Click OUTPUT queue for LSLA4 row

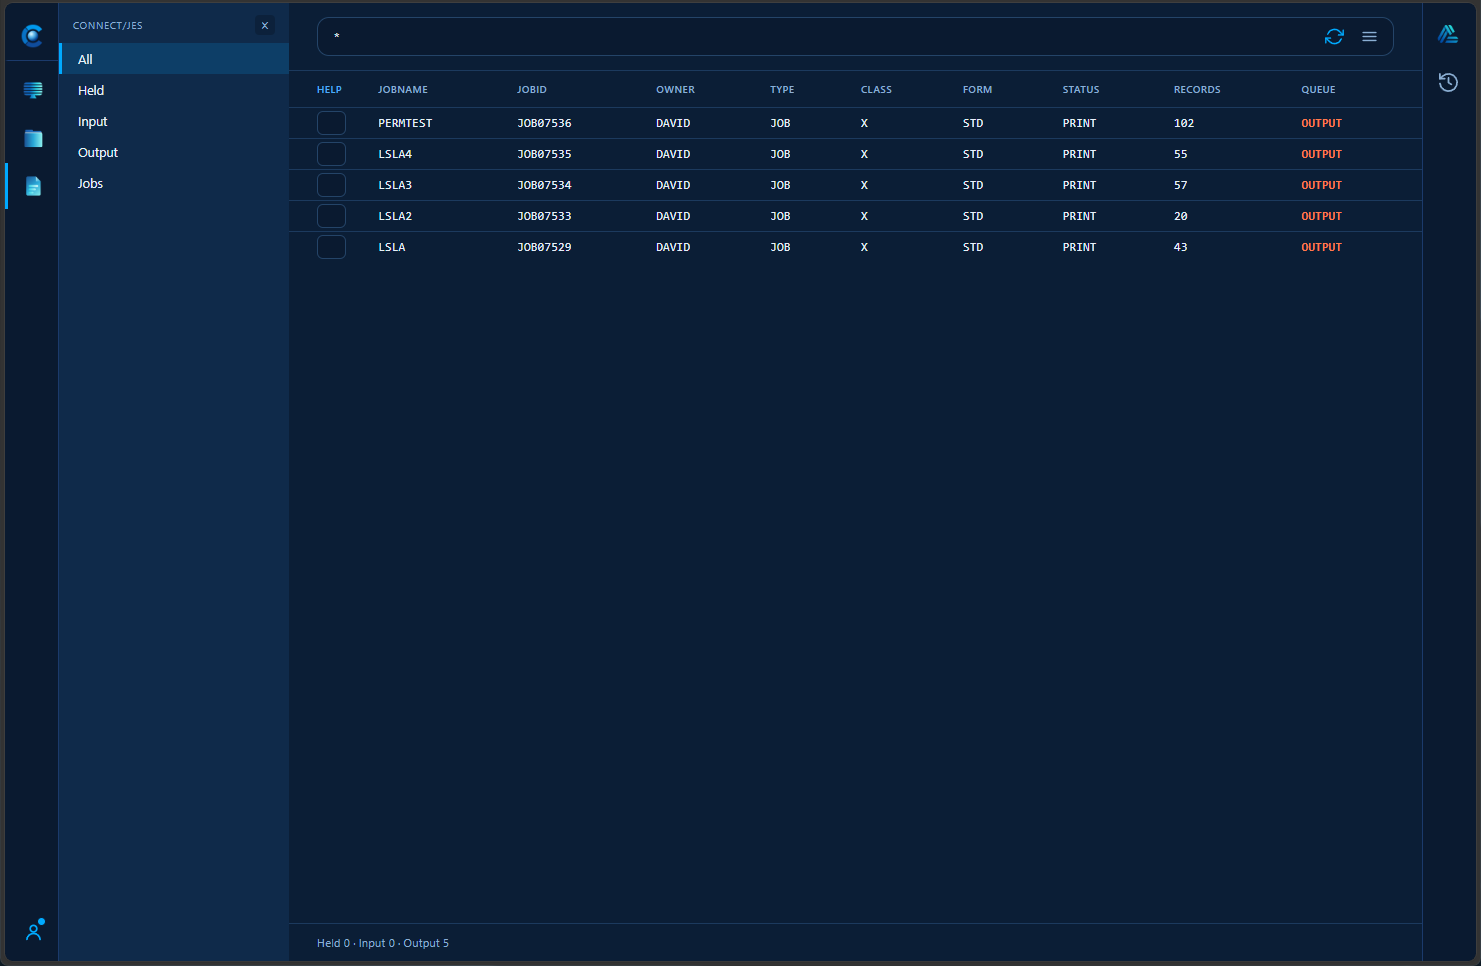point(1321,154)
